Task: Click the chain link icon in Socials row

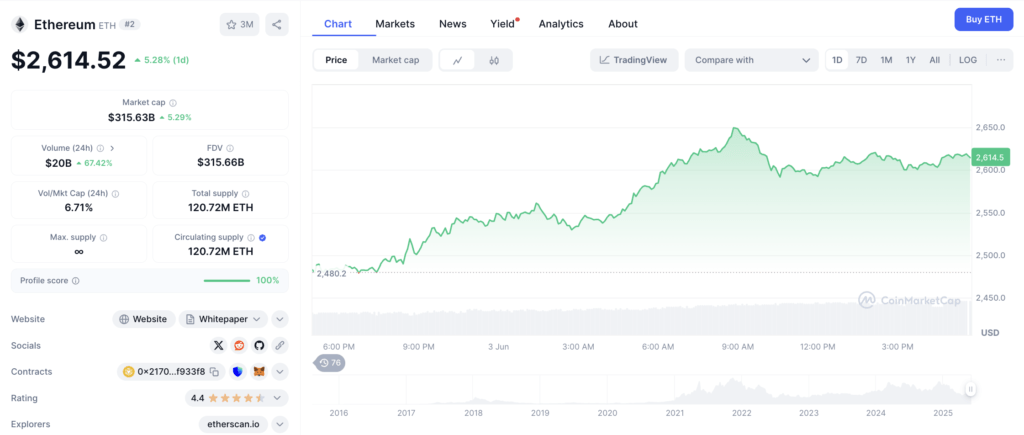Action: tap(280, 346)
